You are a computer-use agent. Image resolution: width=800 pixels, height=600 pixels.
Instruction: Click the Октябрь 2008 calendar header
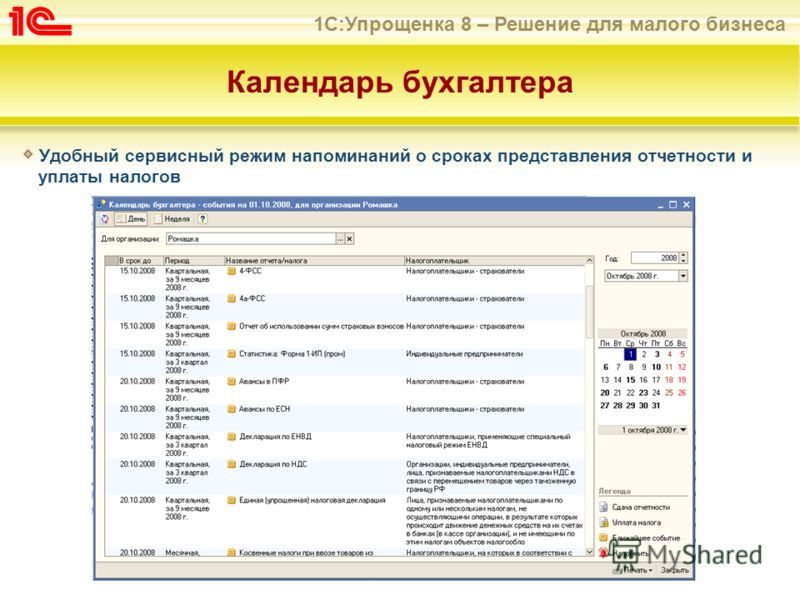coord(643,333)
